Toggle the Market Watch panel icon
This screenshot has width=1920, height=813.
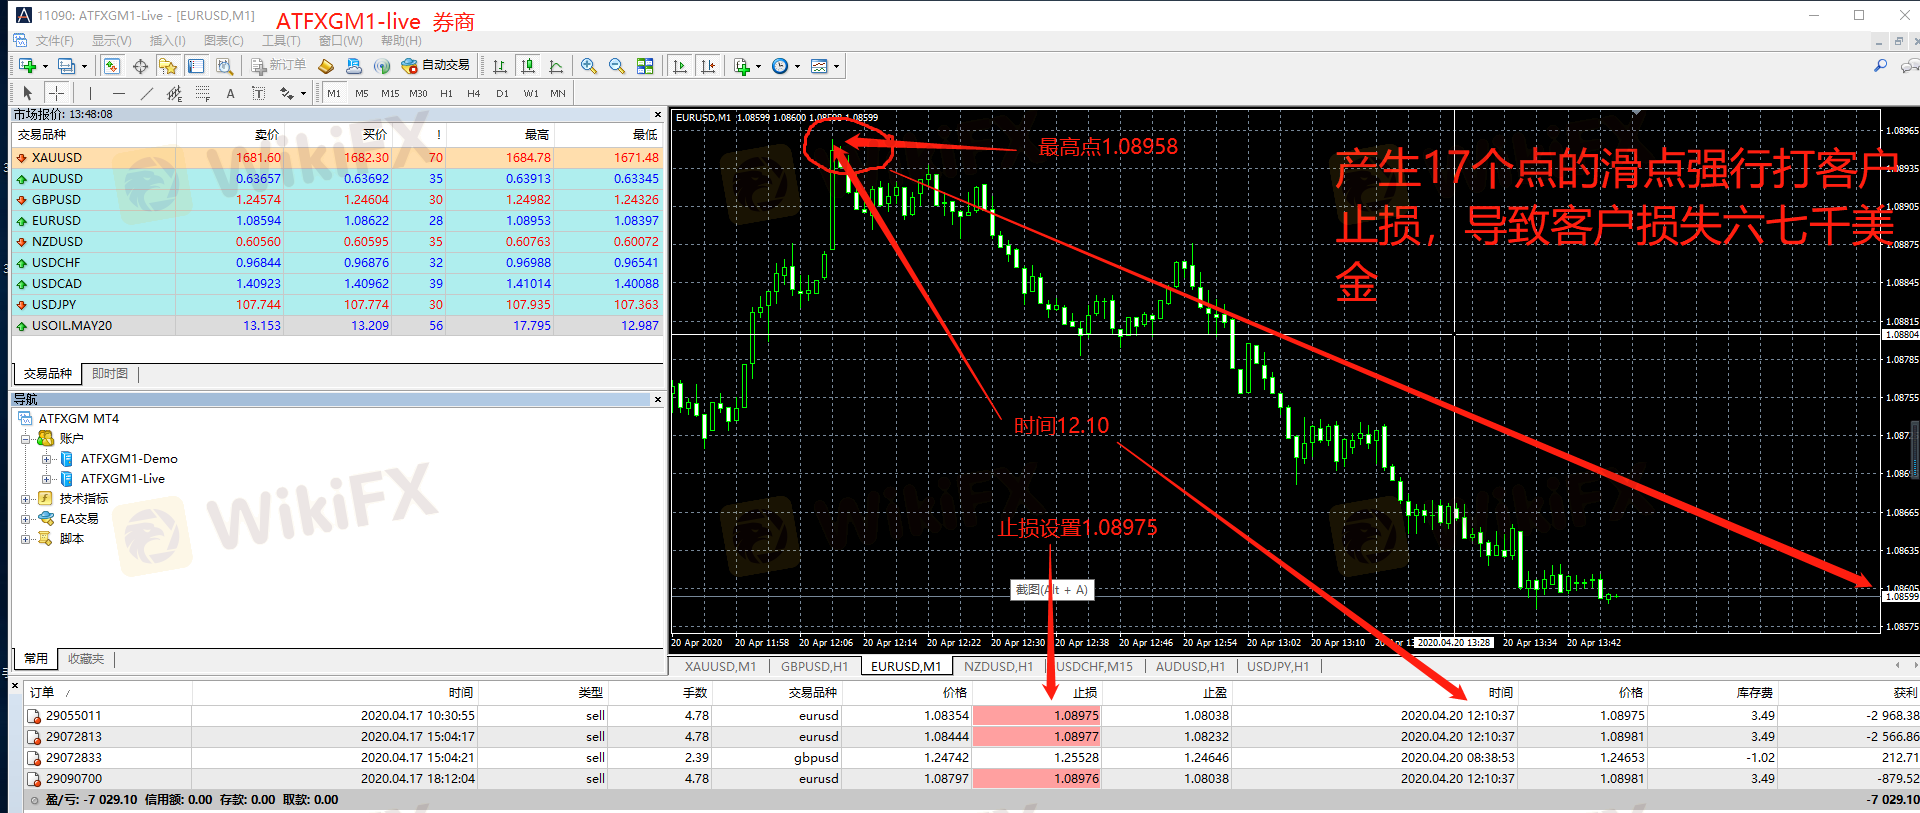[x=112, y=66]
